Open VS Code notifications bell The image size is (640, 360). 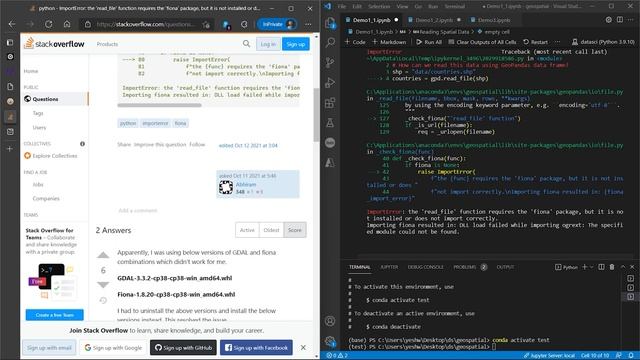click(x=631, y=356)
